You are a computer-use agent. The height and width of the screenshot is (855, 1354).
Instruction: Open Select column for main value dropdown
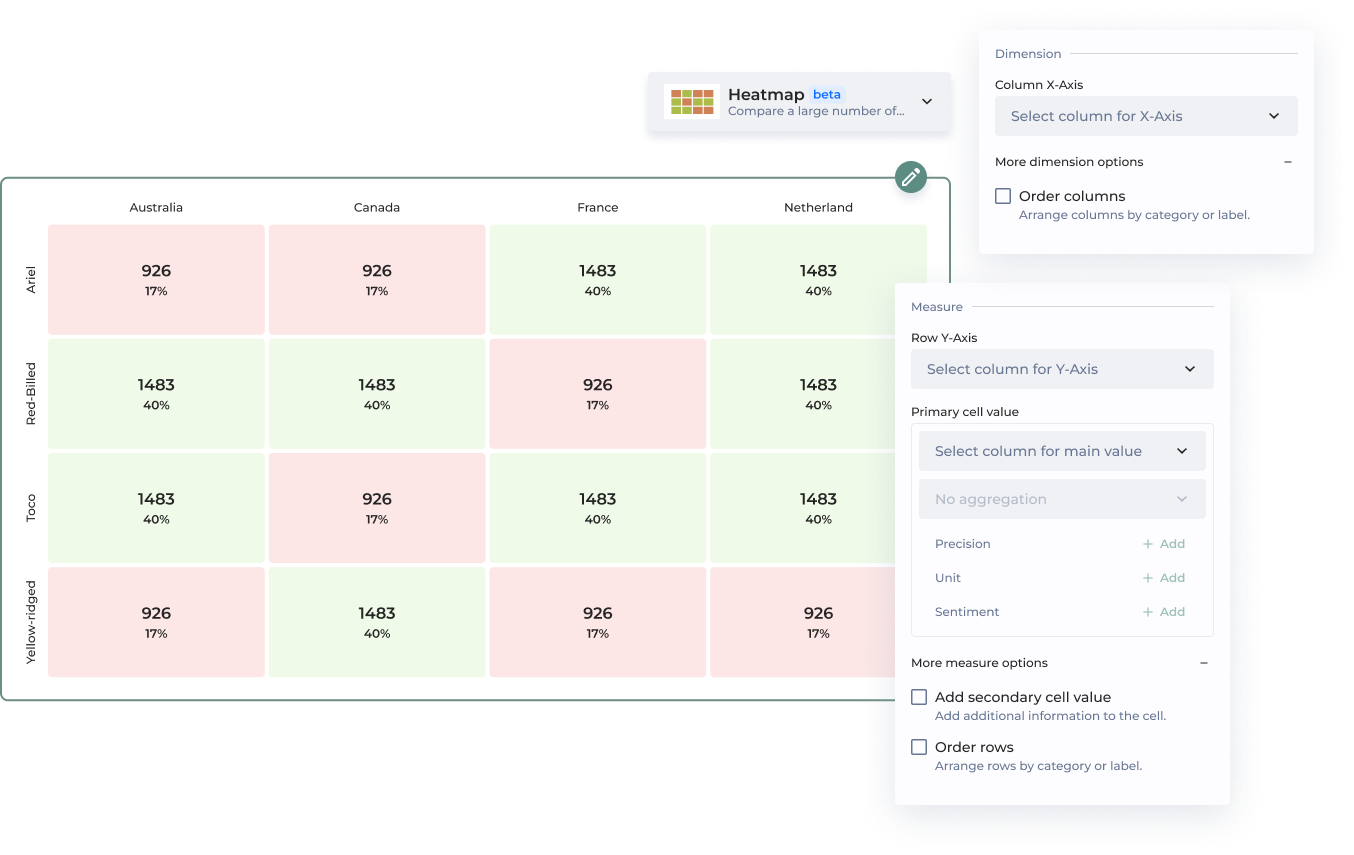tap(1061, 451)
